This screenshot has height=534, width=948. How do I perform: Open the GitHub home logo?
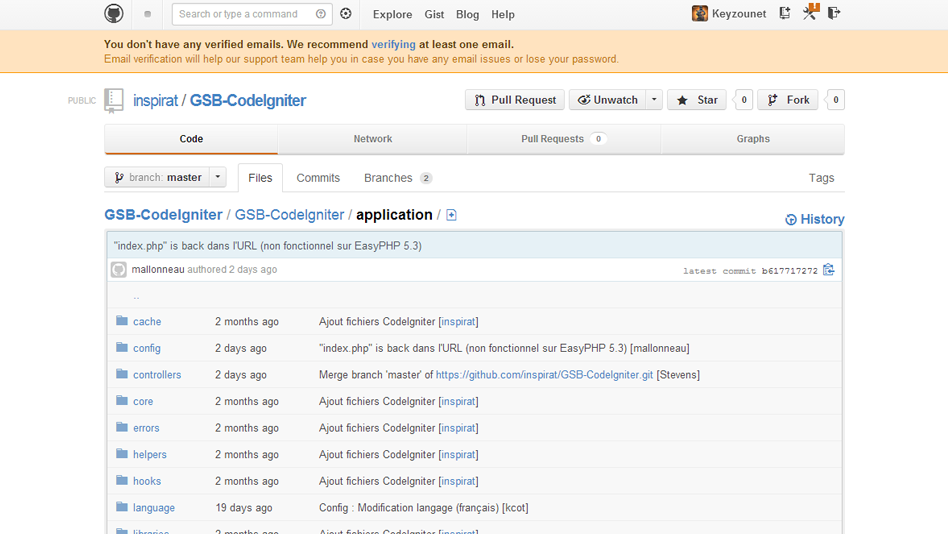[114, 13]
